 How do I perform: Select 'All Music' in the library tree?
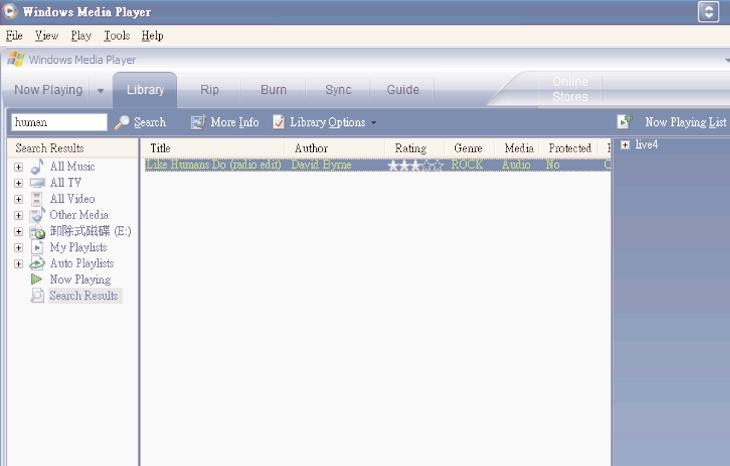coord(72,167)
